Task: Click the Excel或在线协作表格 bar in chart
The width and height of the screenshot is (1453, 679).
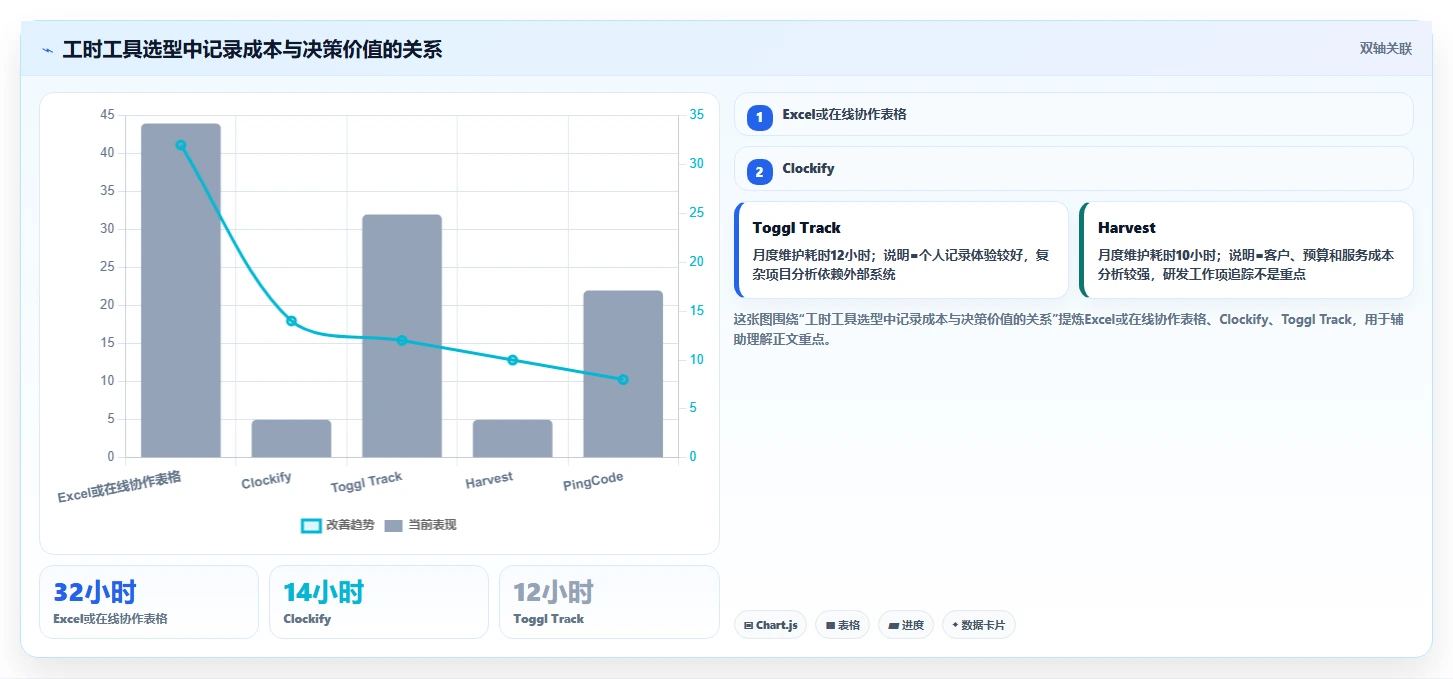Action: tap(181, 290)
